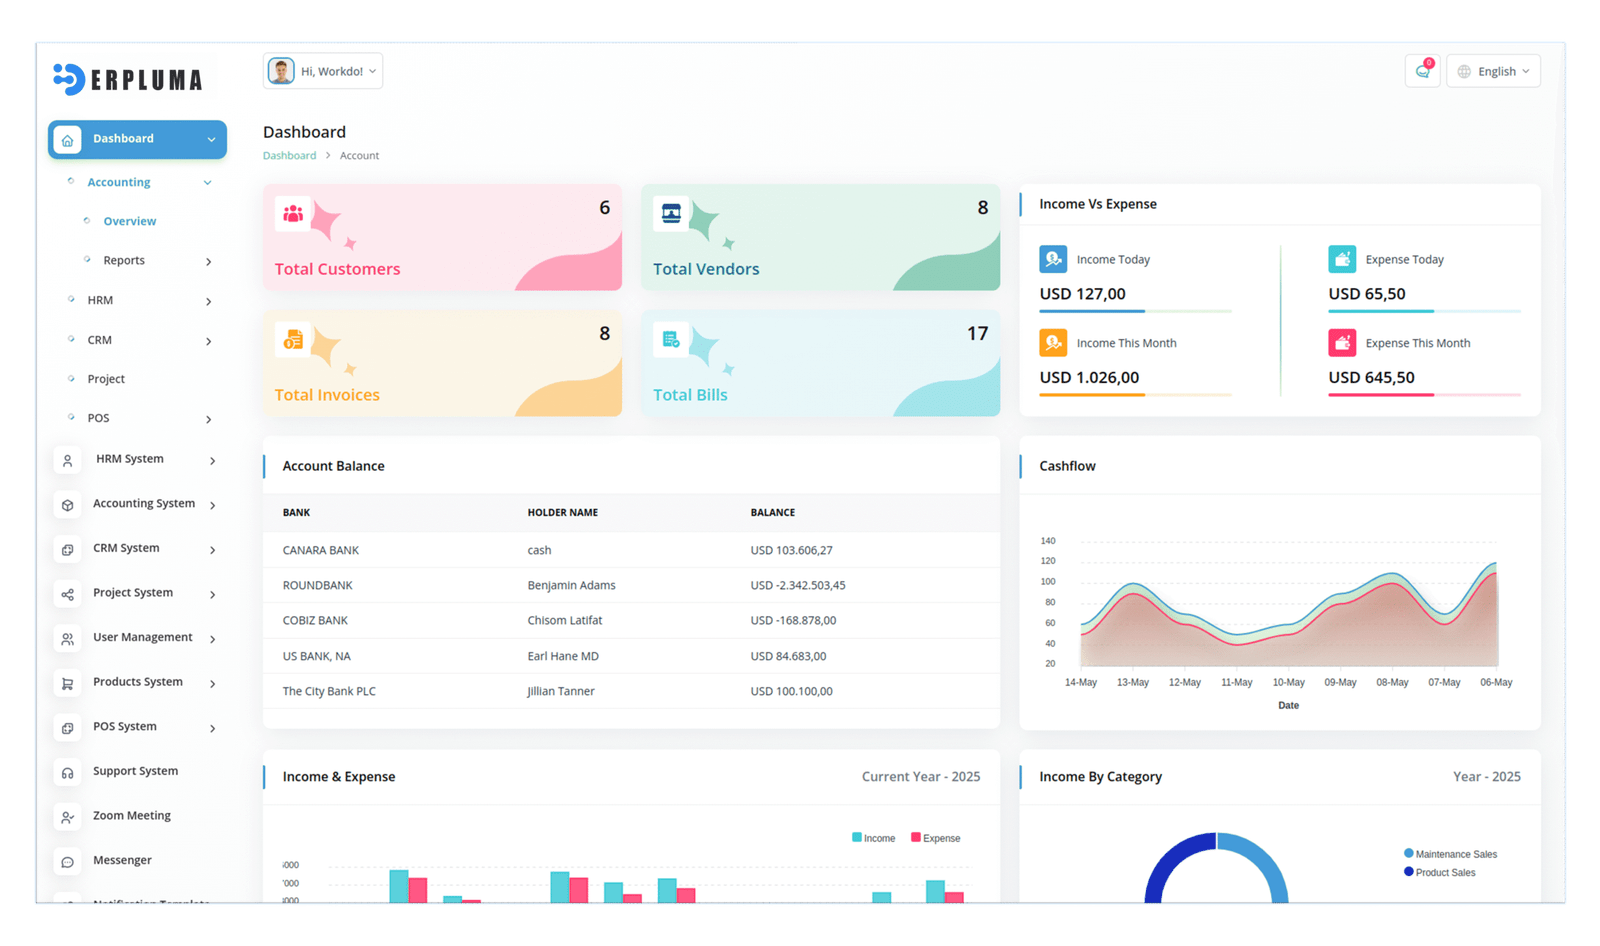The width and height of the screenshot is (1600, 946).
Task: Click the Total Bills icon
Action: click(671, 340)
